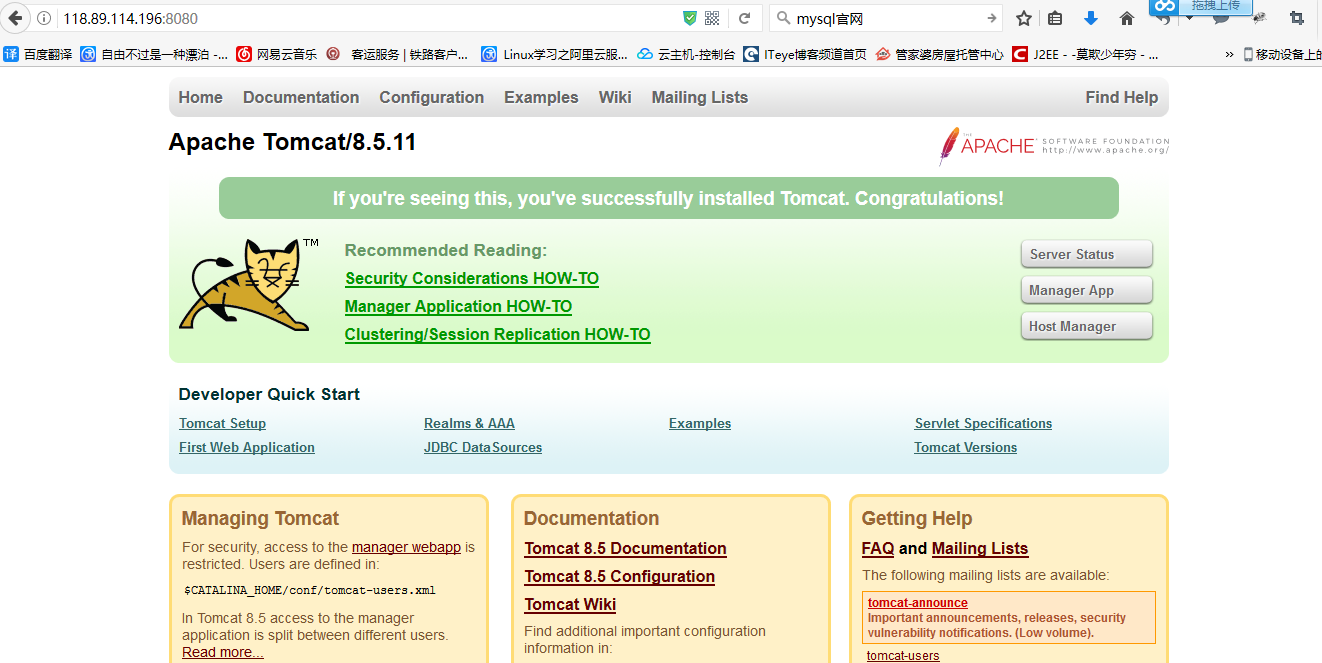Click Read more... under Managing Tomcat
1322x663 pixels.
[x=223, y=652]
